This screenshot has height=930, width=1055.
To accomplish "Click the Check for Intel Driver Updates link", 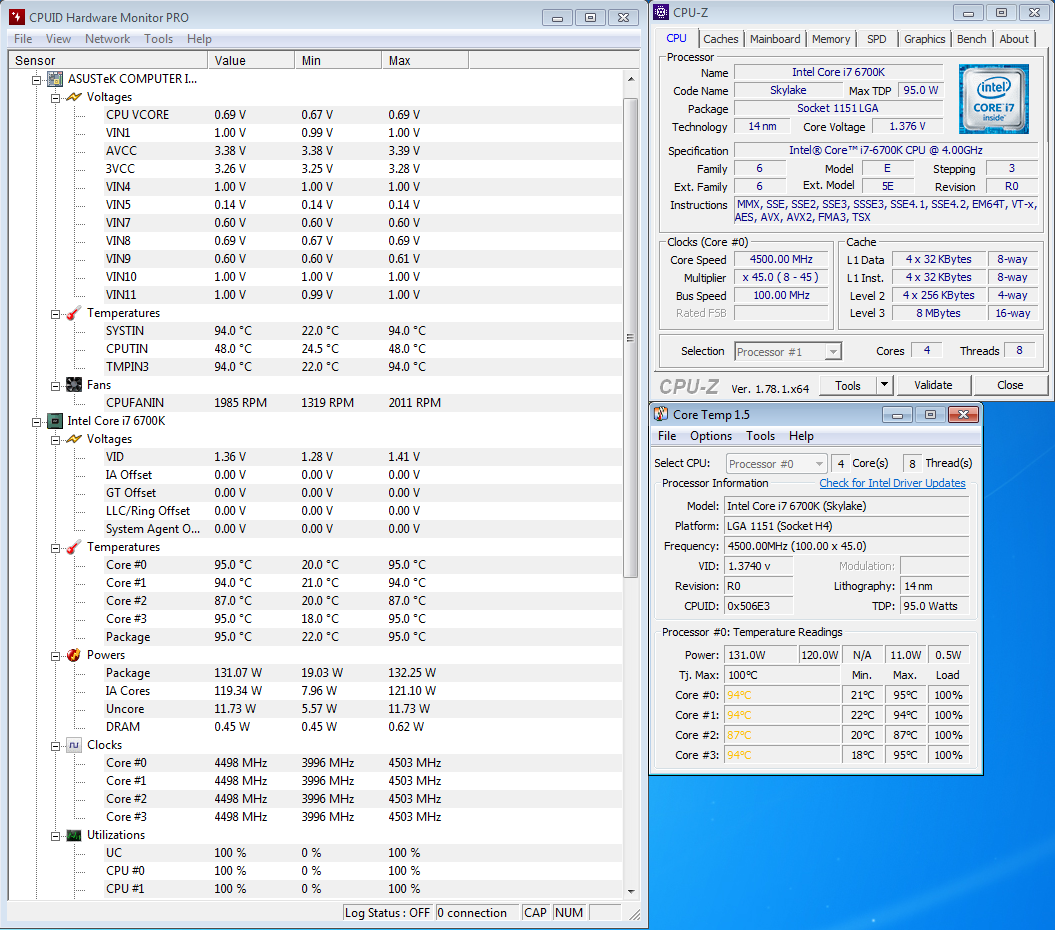I will pyautogui.click(x=892, y=483).
